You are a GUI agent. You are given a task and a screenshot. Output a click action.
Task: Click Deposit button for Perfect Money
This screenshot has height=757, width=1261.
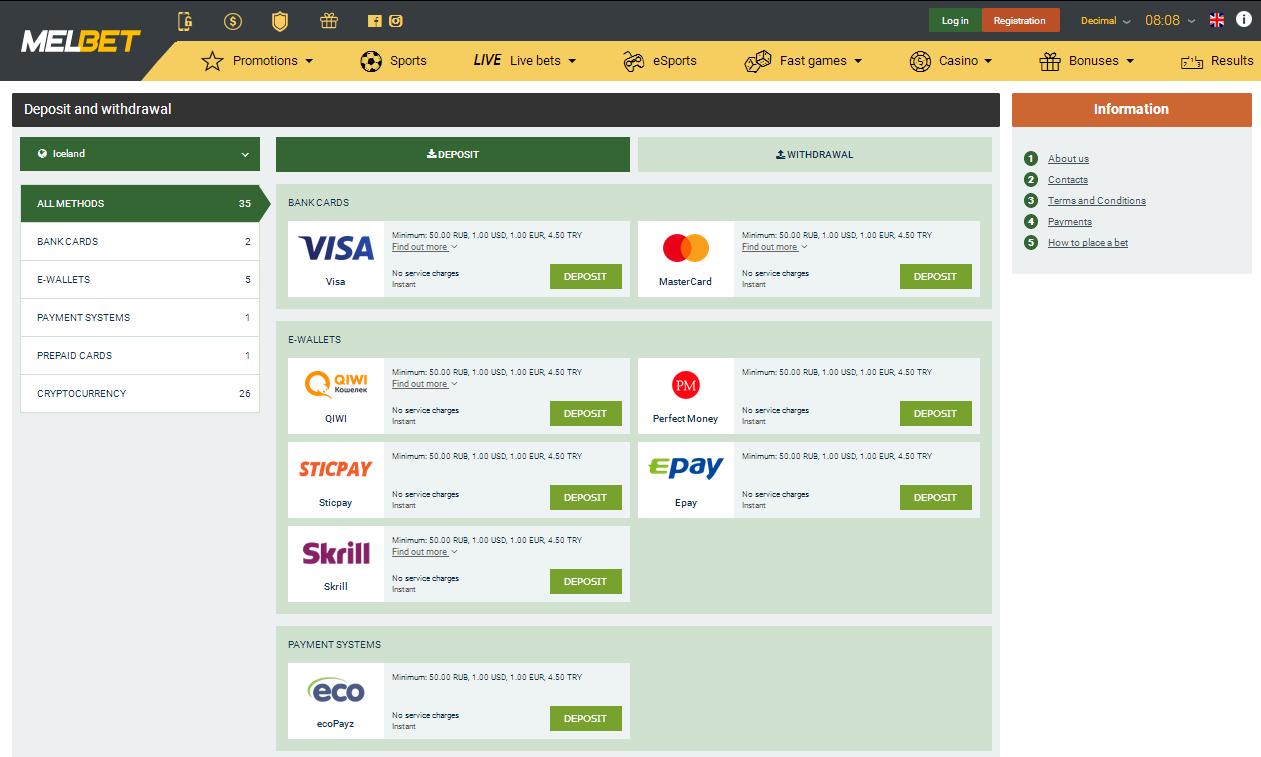pyautogui.click(x=936, y=414)
